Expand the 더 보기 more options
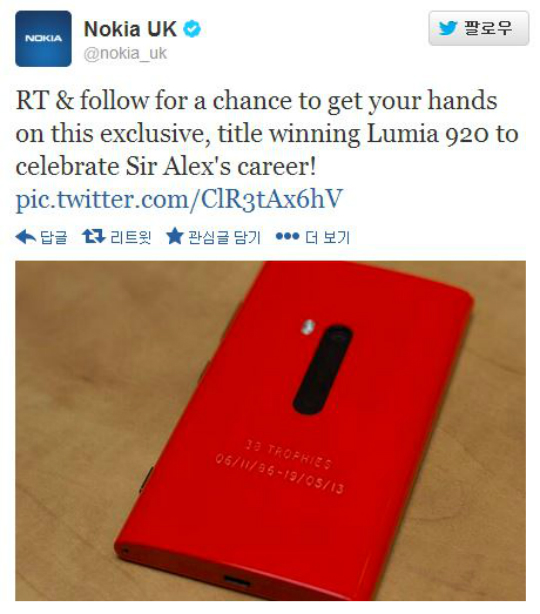The height and width of the screenshot is (614, 540). 327,237
